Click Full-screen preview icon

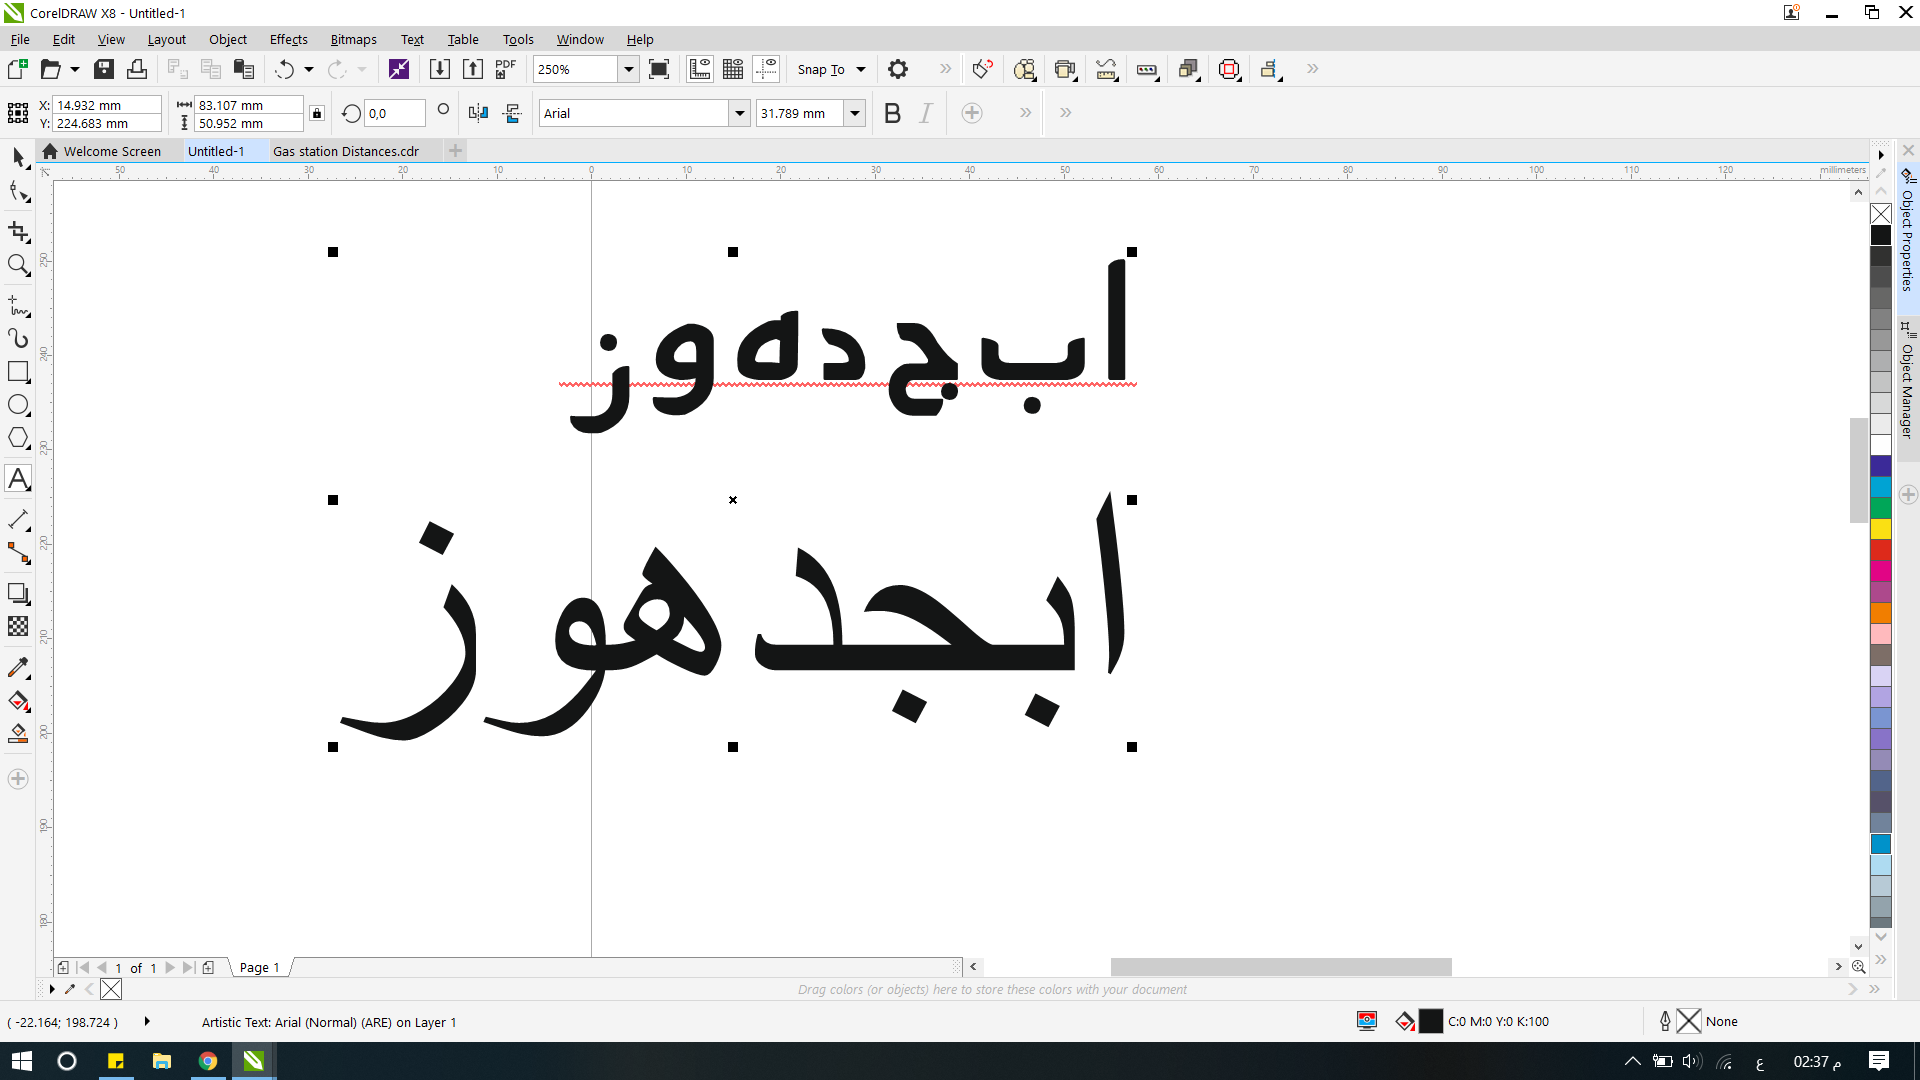click(x=659, y=69)
